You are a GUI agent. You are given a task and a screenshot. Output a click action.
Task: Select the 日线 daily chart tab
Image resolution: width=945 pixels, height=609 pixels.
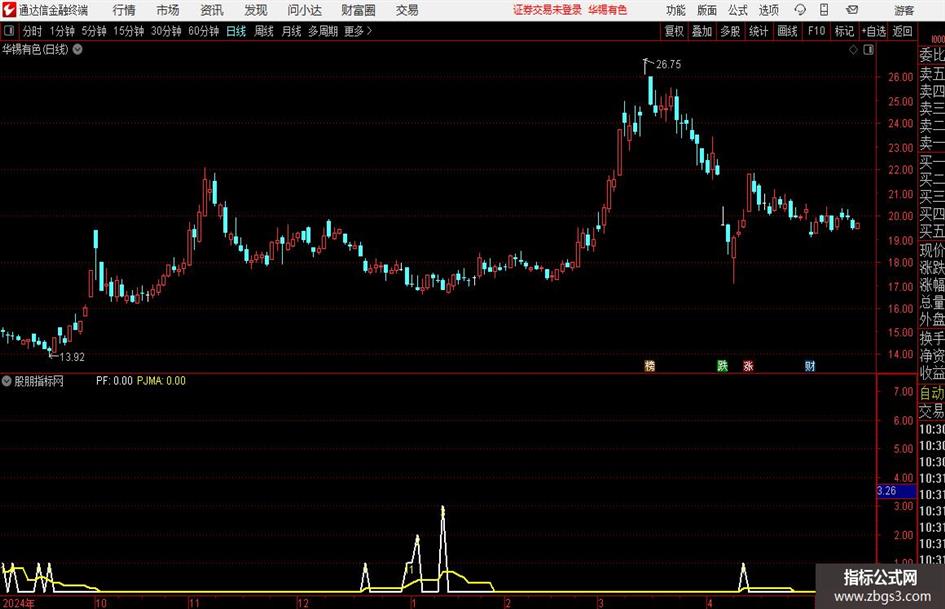[x=236, y=31]
